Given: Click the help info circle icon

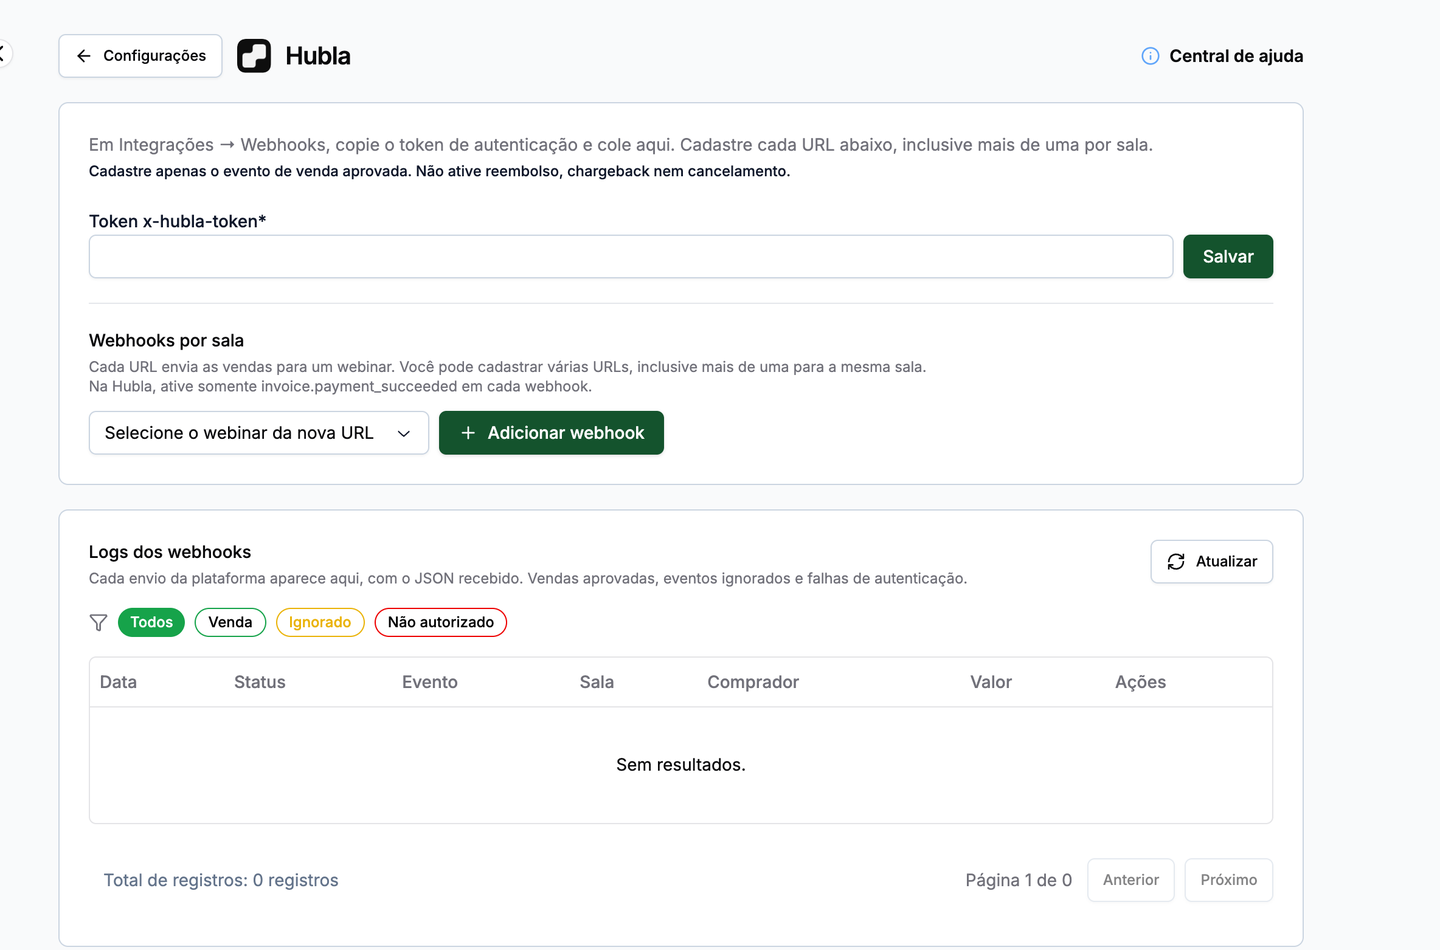Looking at the screenshot, I should (1150, 56).
